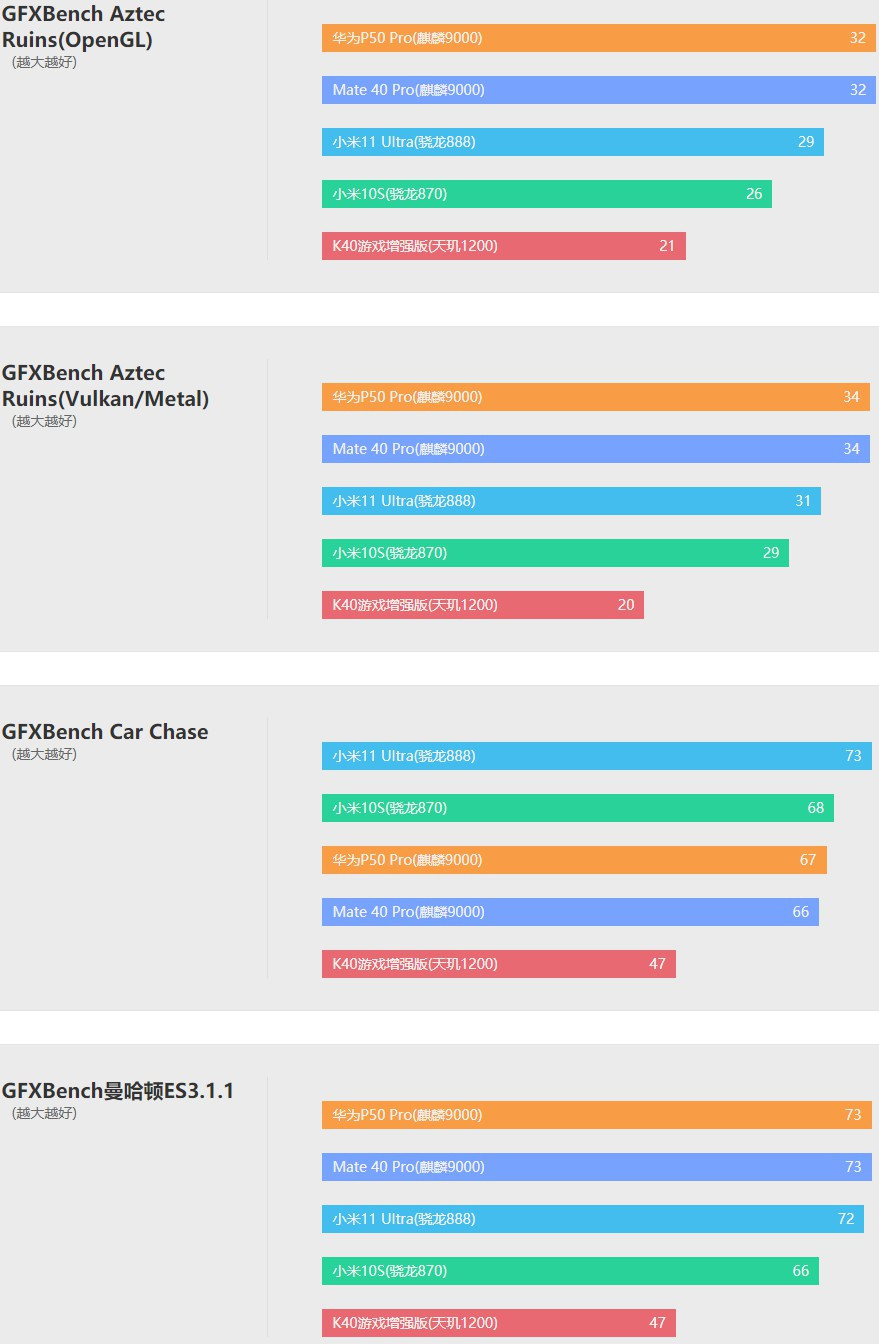The width and height of the screenshot is (879, 1344).
Task: Select 华为P50 Pro bar in 曼哈顿ES3.1.1 chart
Action: [x=597, y=1115]
